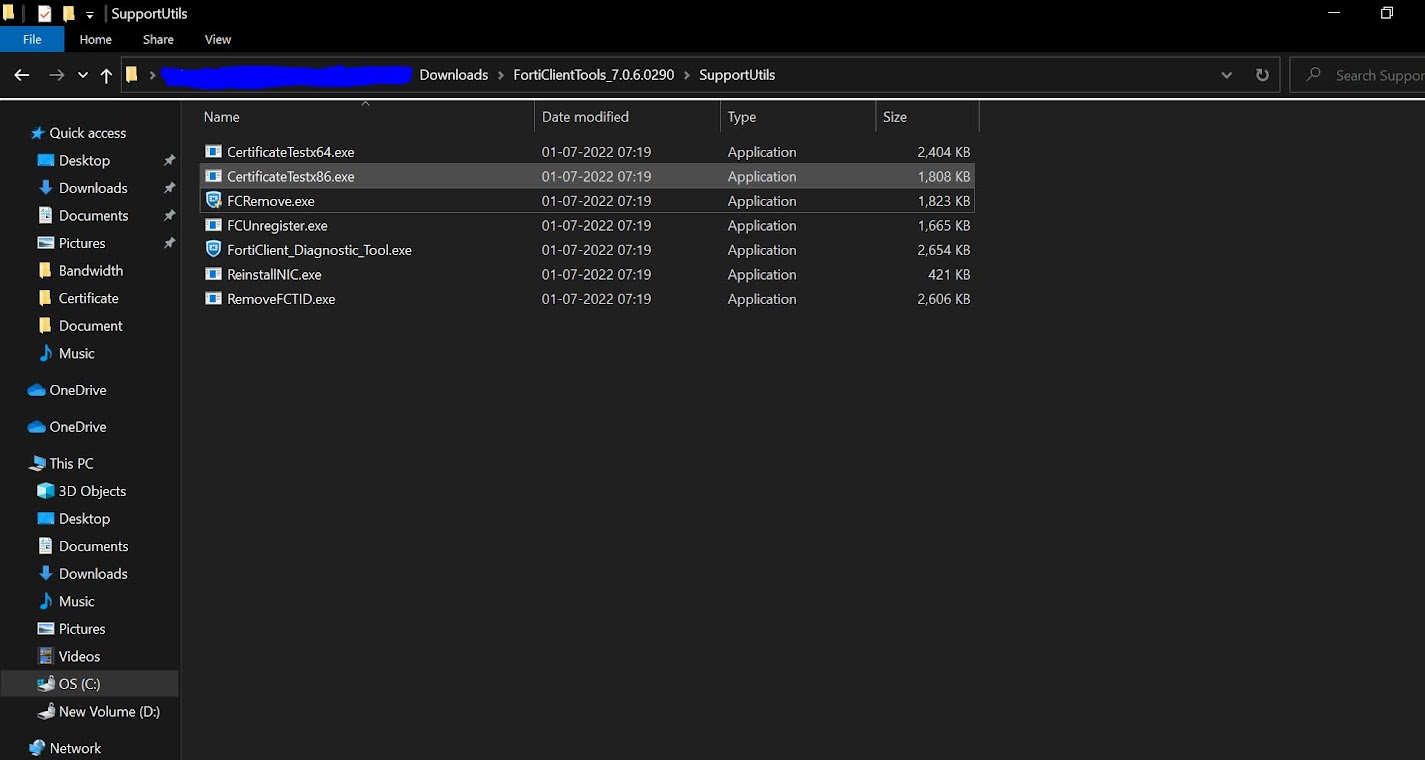Click SupportUtils in the address breadcrumb
This screenshot has height=760, width=1425.
[737, 75]
